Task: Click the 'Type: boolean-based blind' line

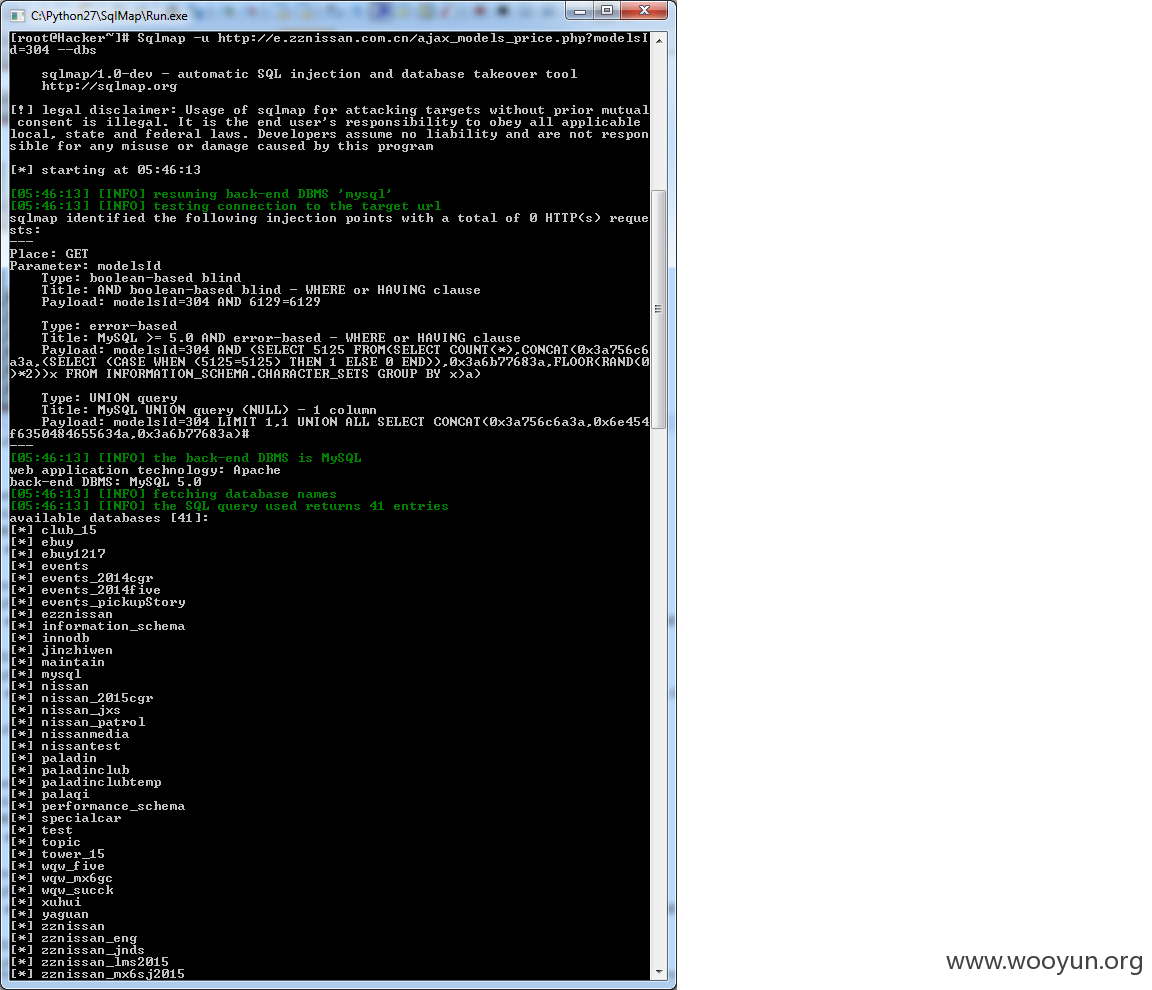Action: pos(141,278)
